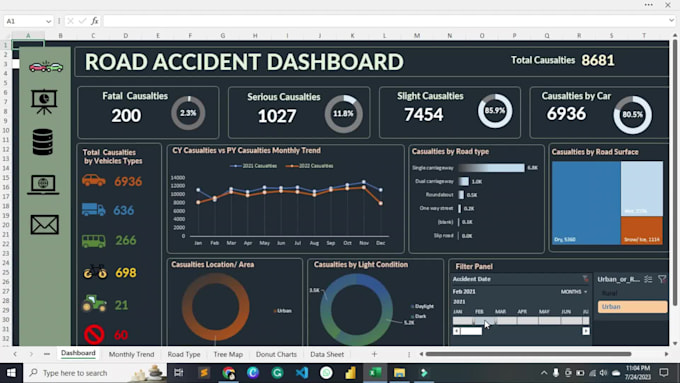Select Rural in the slicer
Viewport: 680px width, 383px height.
(632, 294)
